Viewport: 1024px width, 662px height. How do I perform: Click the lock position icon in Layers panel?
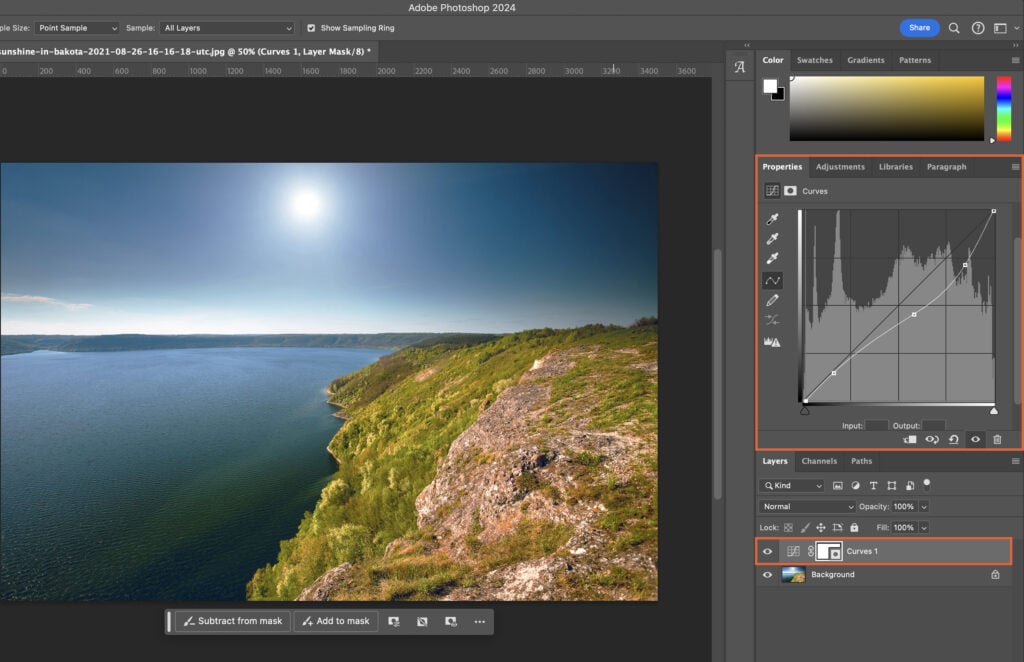pyautogui.click(x=820, y=527)
